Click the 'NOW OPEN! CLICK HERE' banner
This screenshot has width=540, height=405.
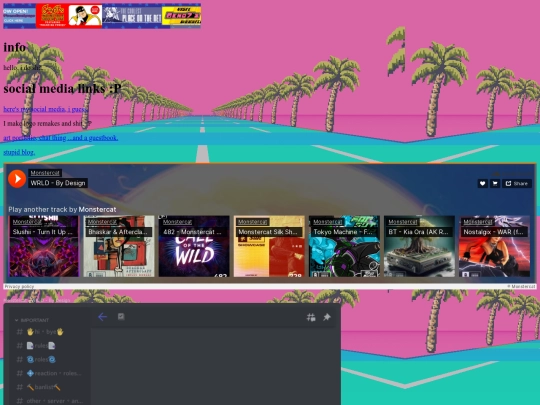point(19,16)
